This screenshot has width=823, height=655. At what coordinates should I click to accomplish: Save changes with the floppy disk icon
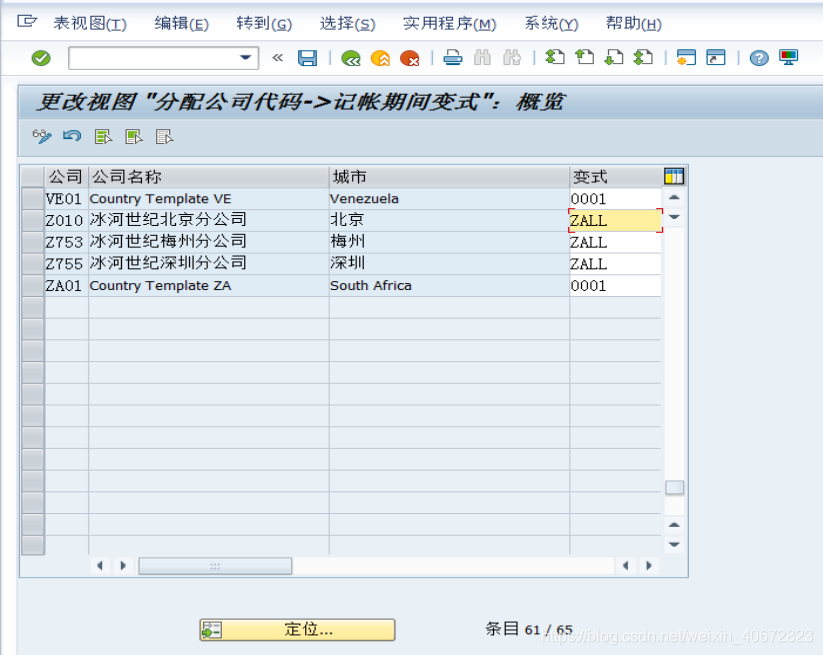point(308,58)
